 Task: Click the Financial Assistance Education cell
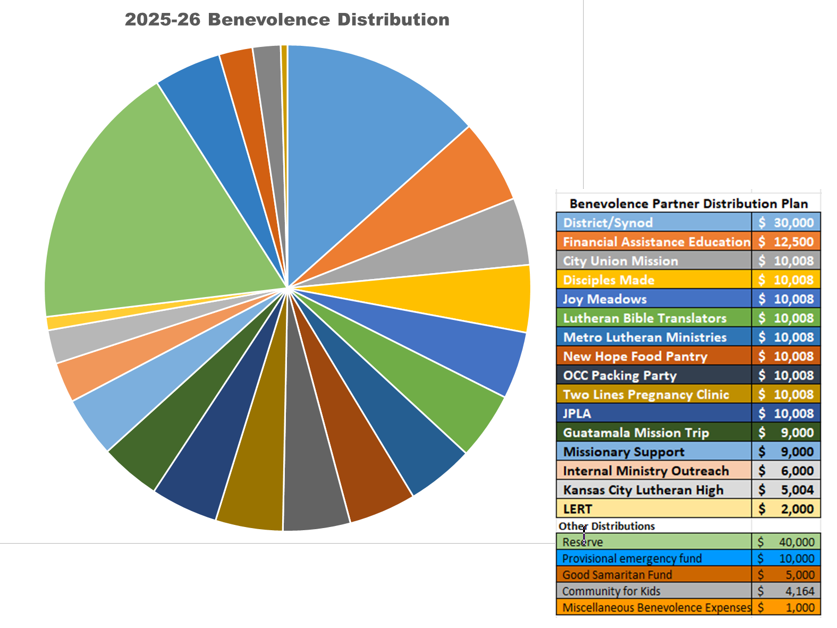pyautogui.click(x=653, y=242)
